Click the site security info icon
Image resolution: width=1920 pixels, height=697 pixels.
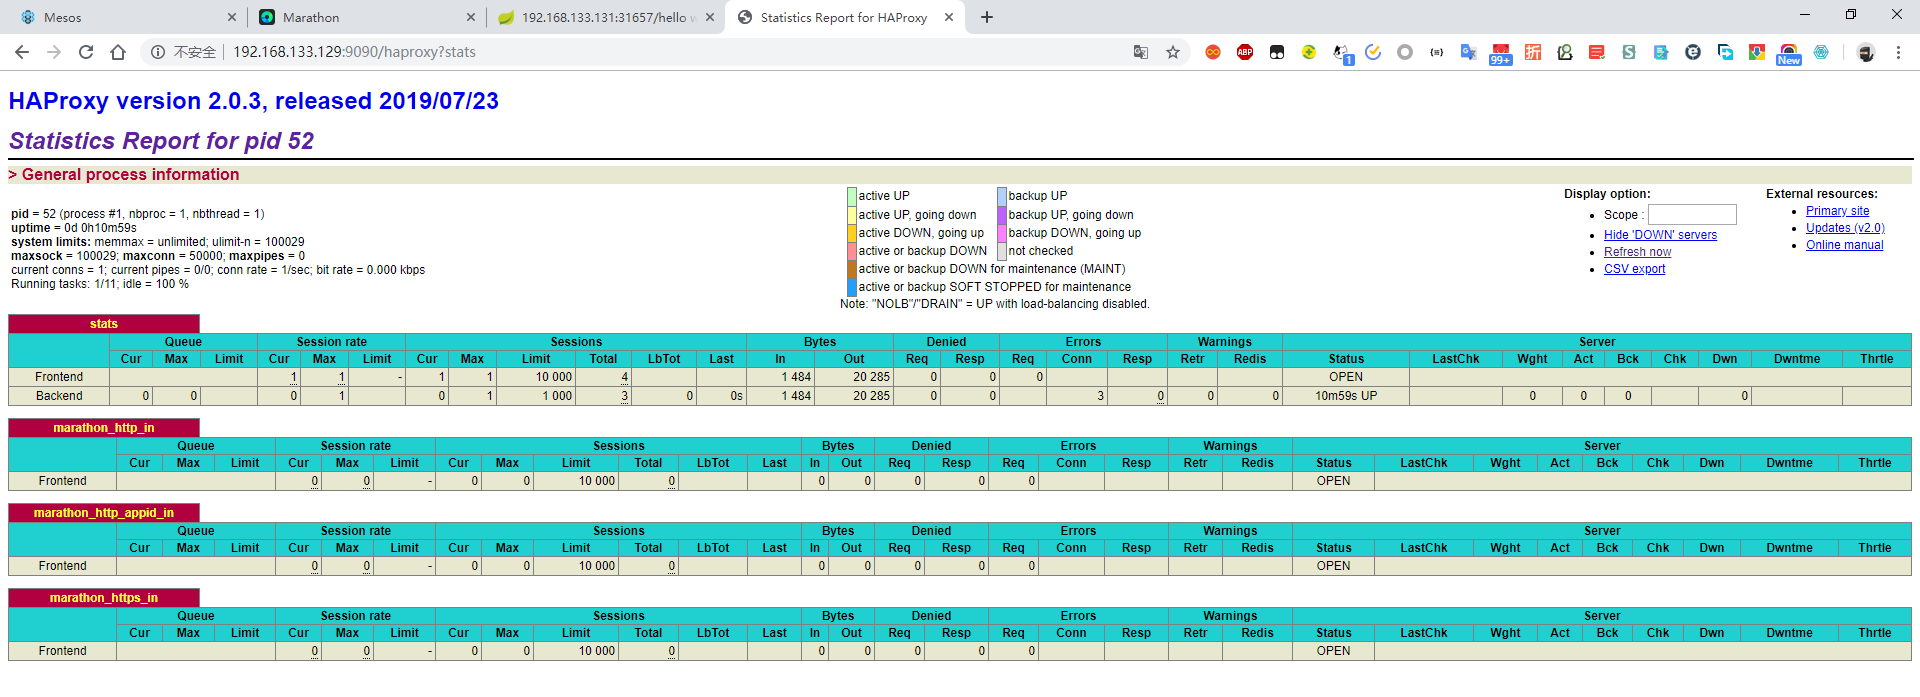click(158, 52)
